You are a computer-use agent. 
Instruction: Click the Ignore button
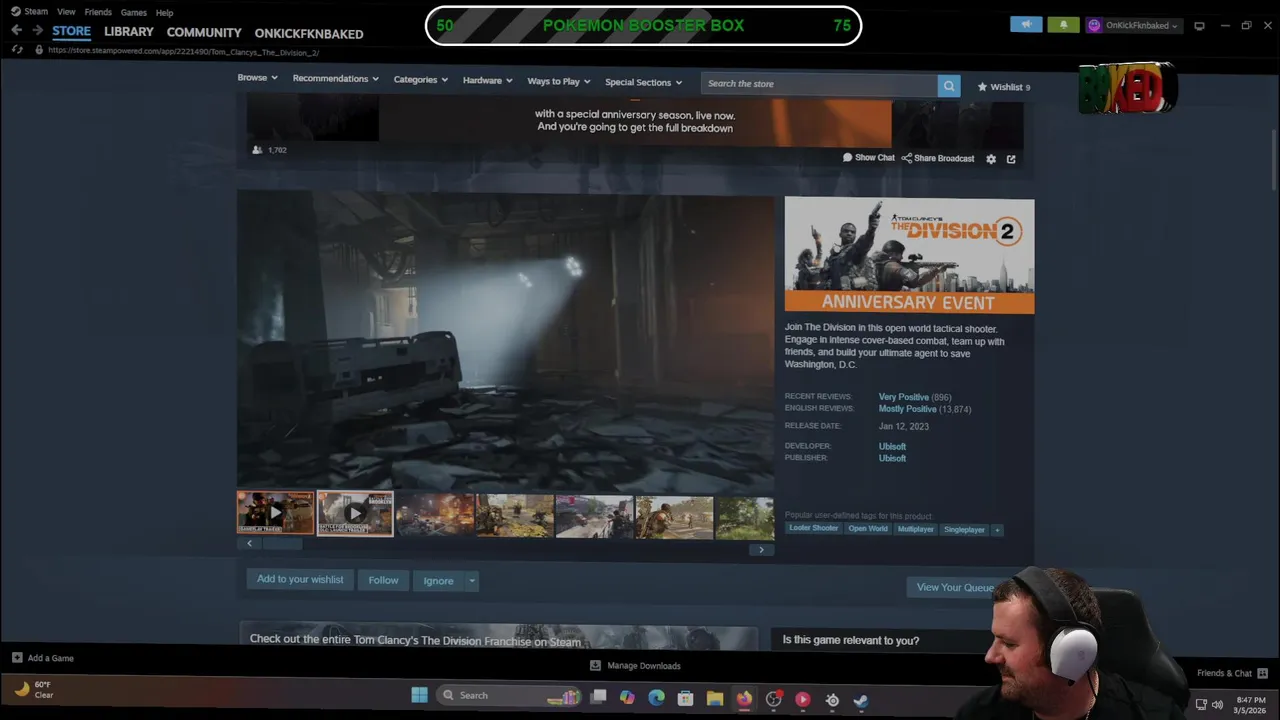[438, 581]
